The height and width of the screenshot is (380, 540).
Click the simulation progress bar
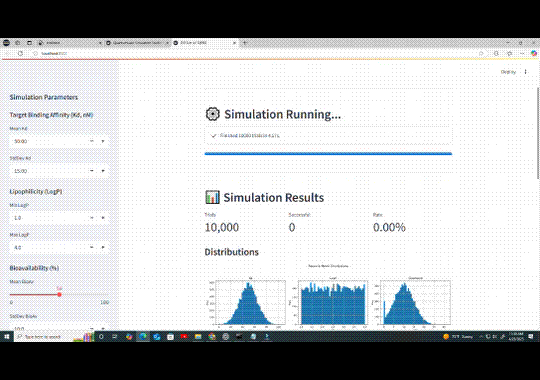[x=328, y=154]
